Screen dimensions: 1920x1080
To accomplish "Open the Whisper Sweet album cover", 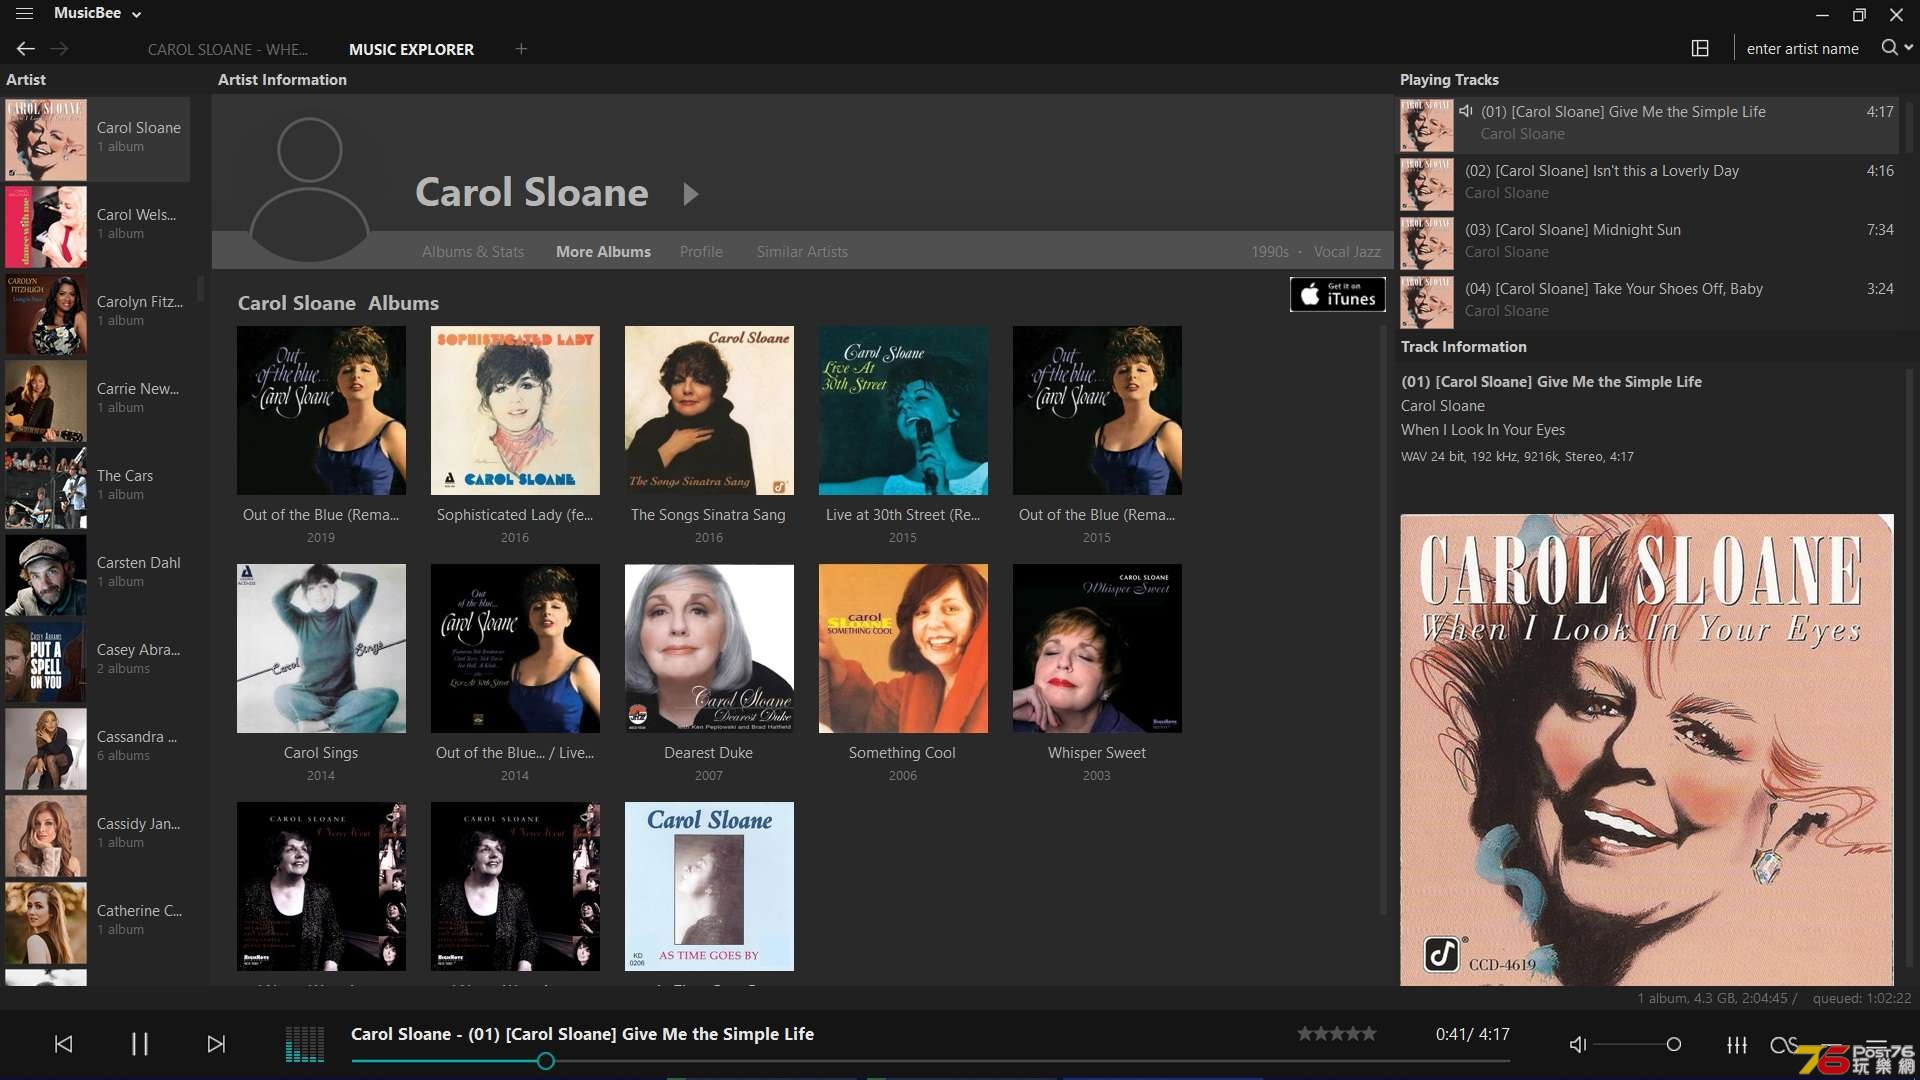I will 1097,648.
